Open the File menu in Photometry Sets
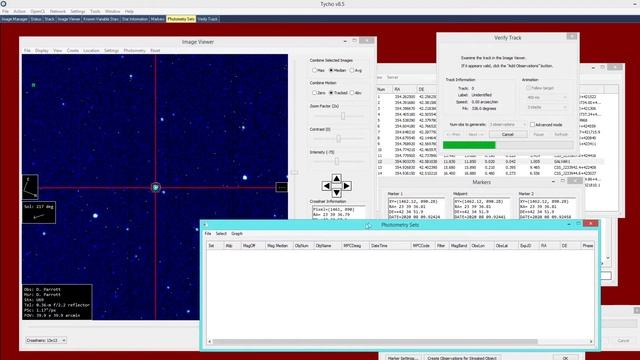 [208, 233]
